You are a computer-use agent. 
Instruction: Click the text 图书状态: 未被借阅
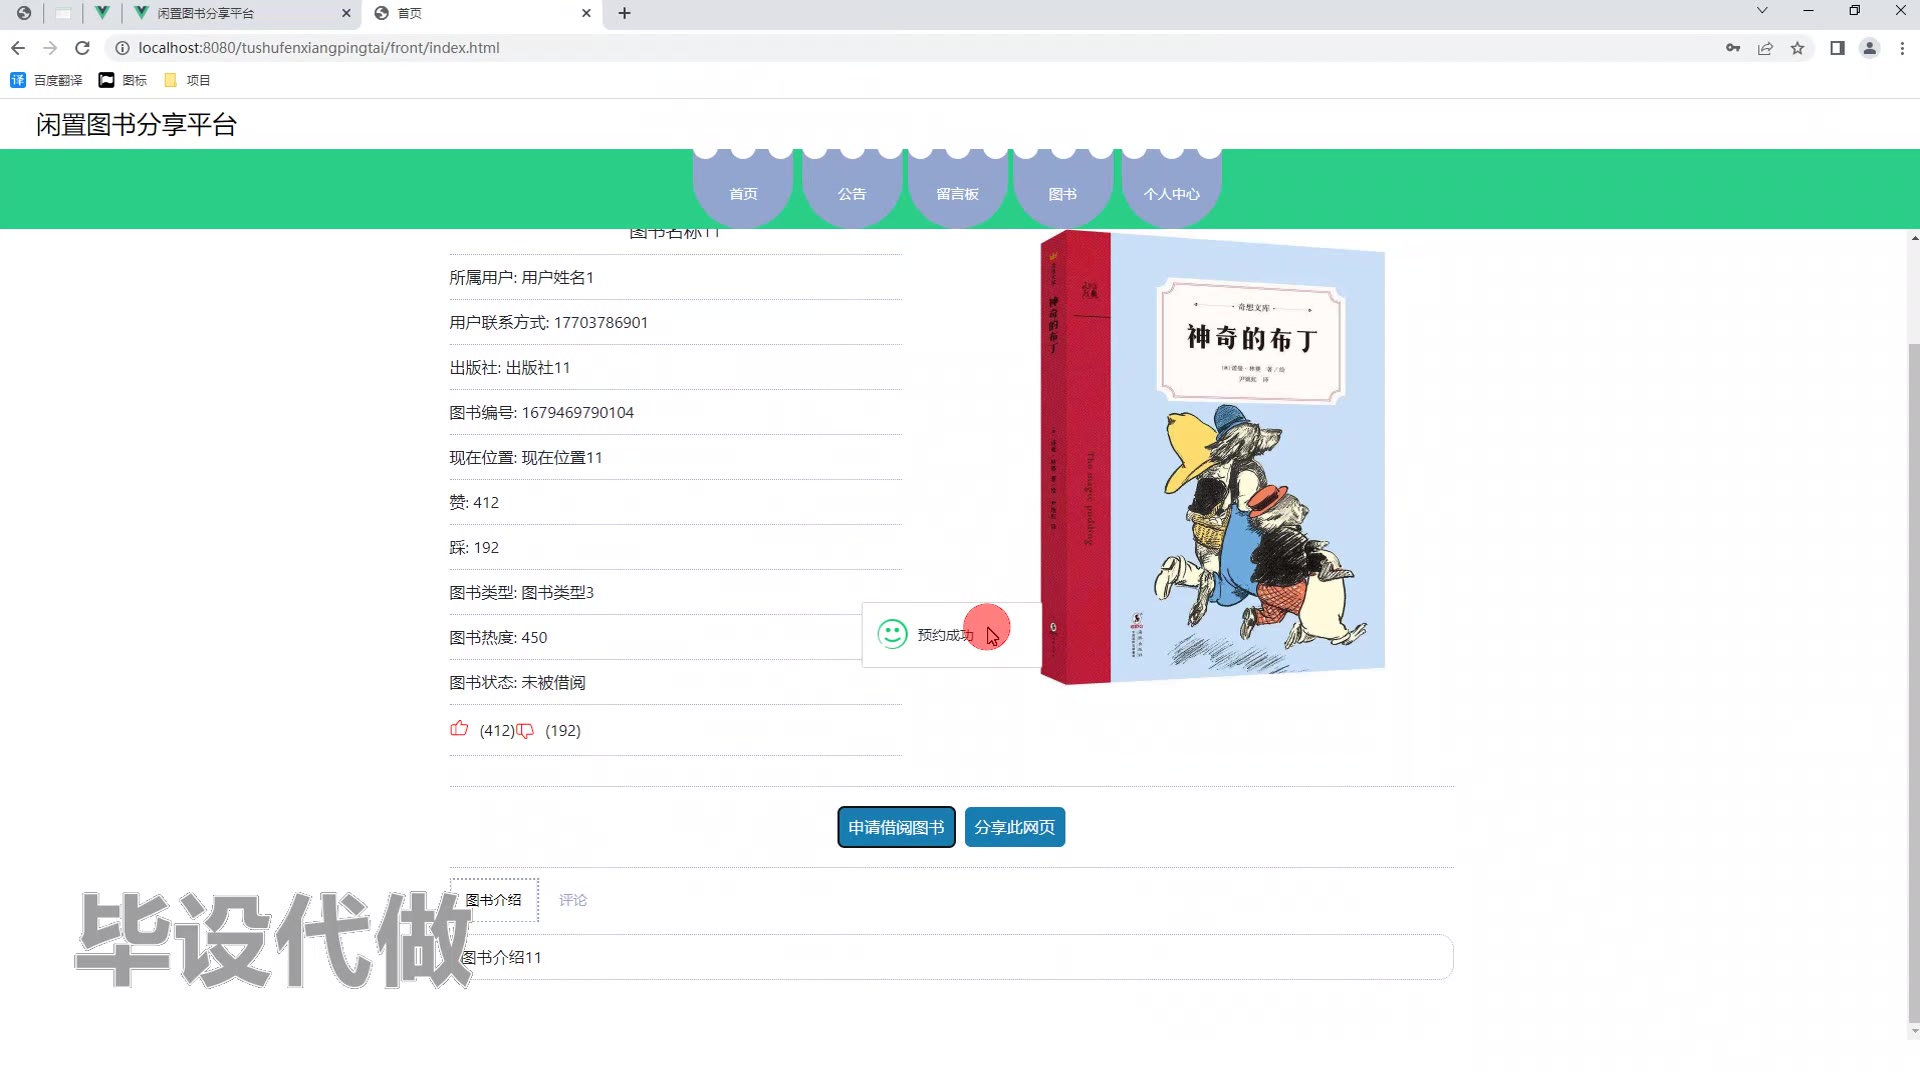pos(517,682)
